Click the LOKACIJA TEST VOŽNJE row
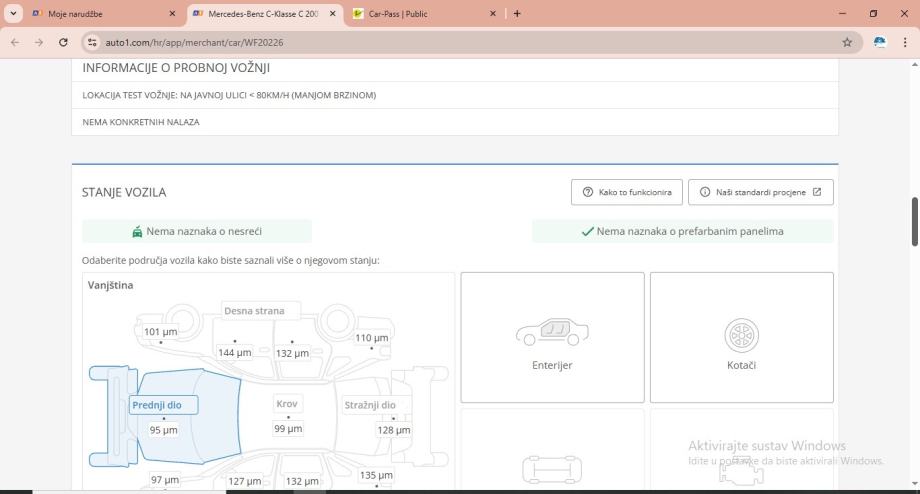 (455, 95)
